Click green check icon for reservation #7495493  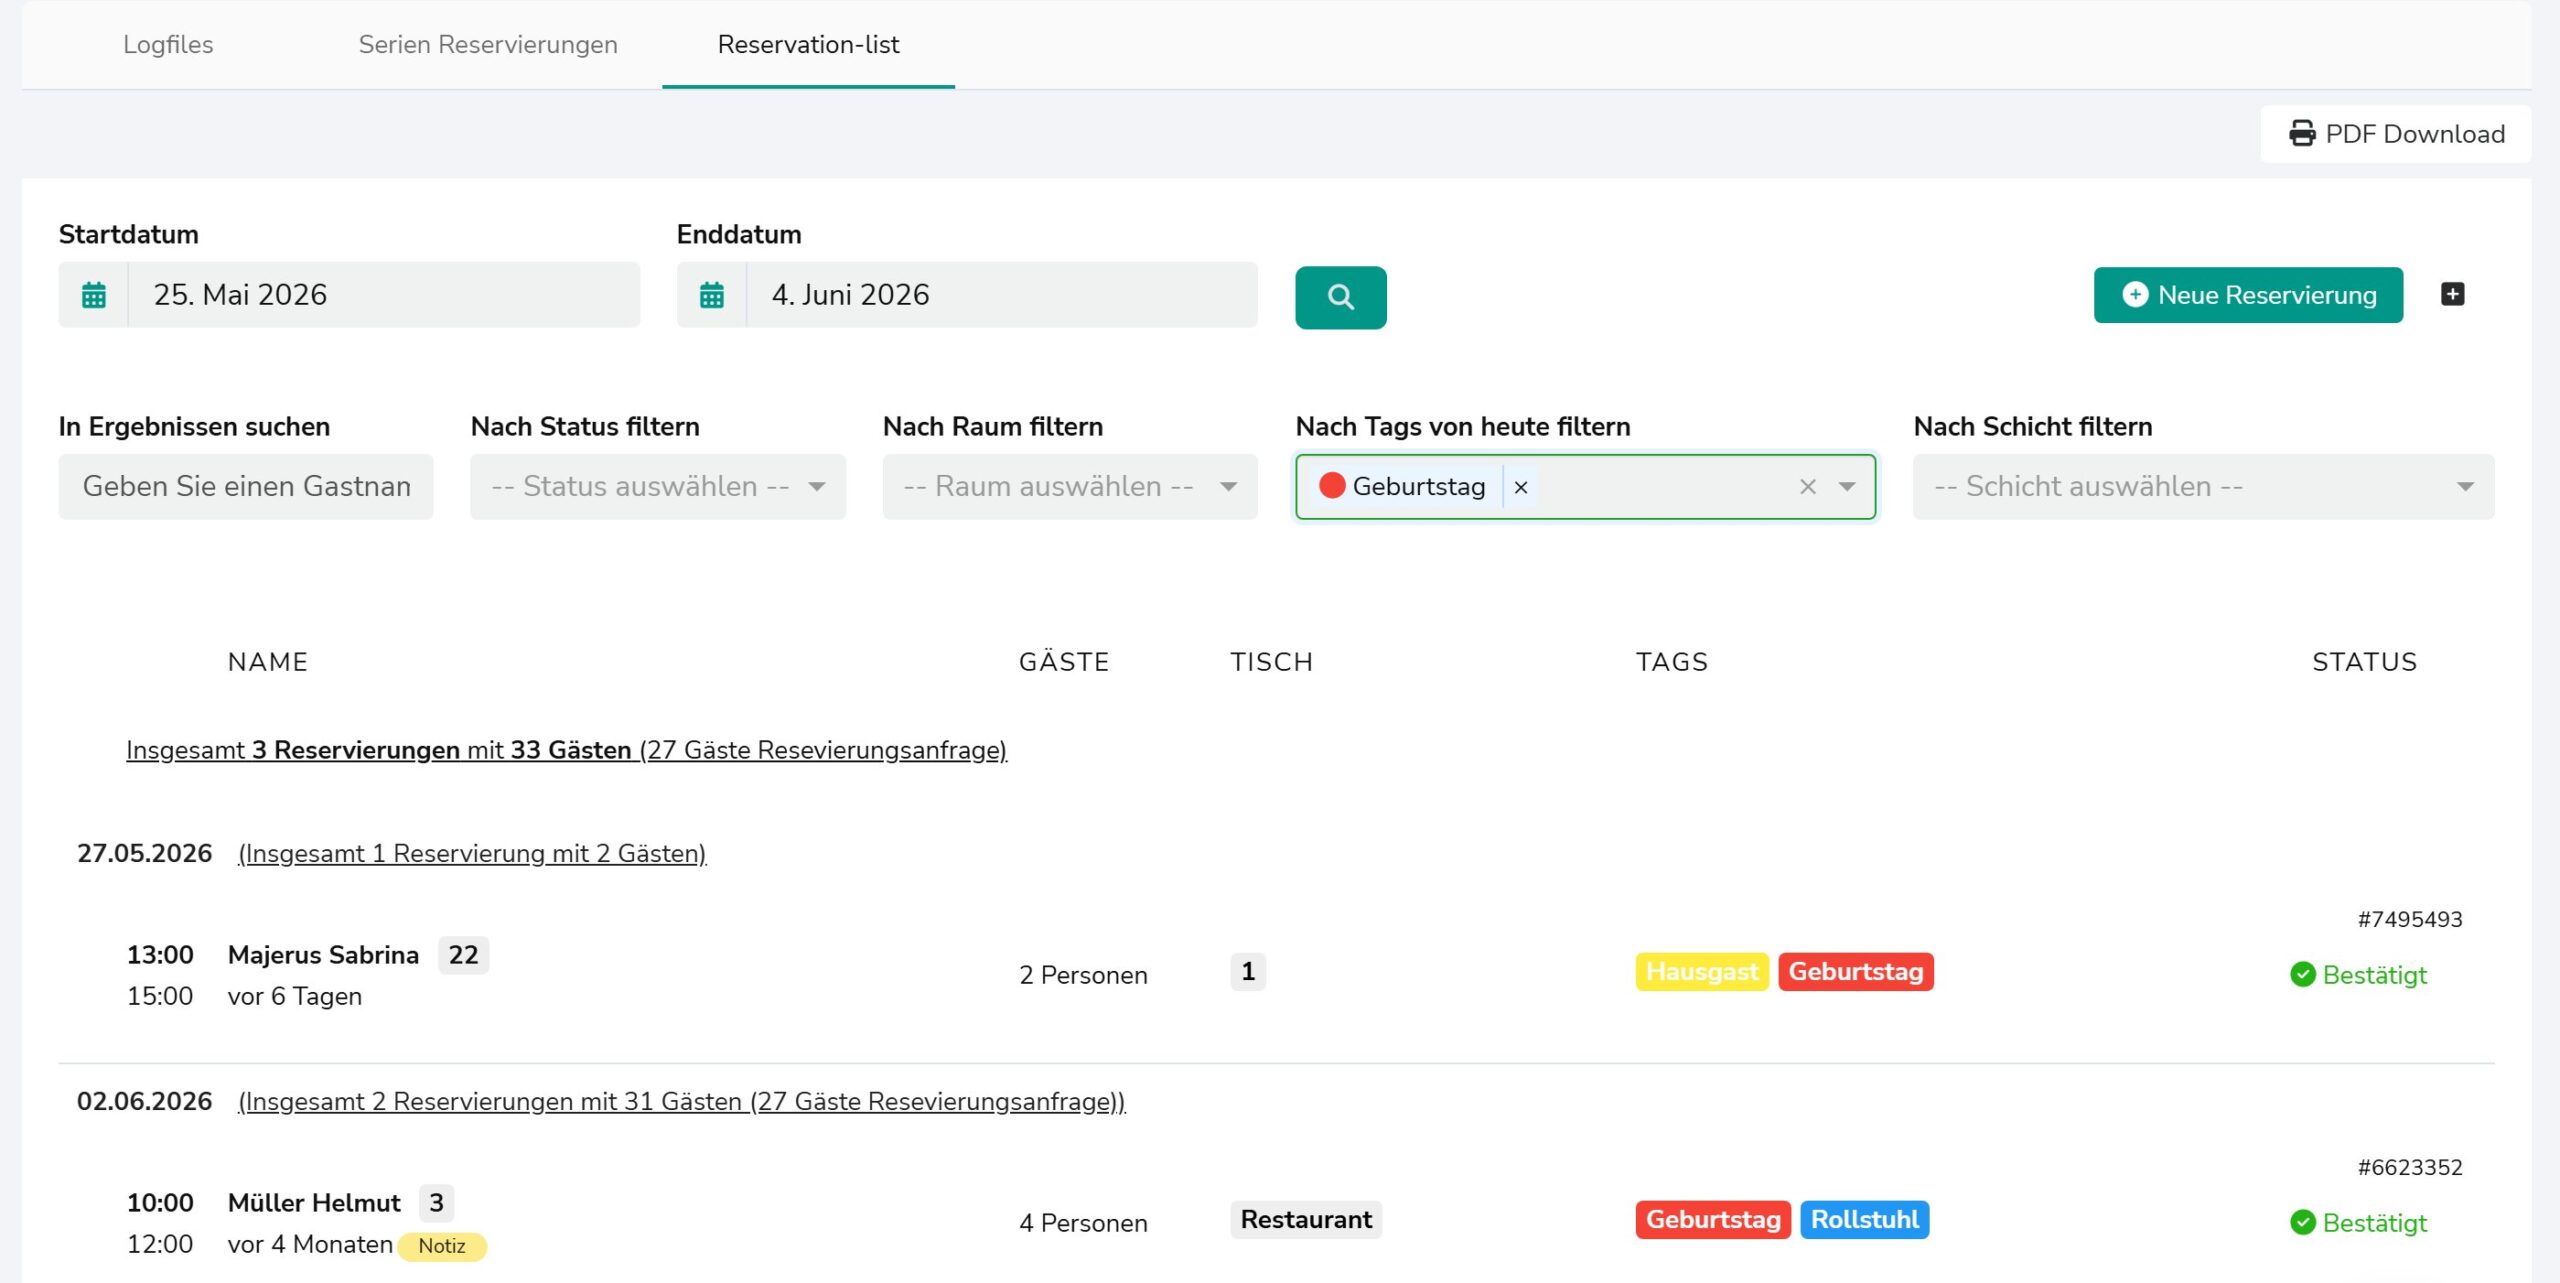[x=2302, y=975]
